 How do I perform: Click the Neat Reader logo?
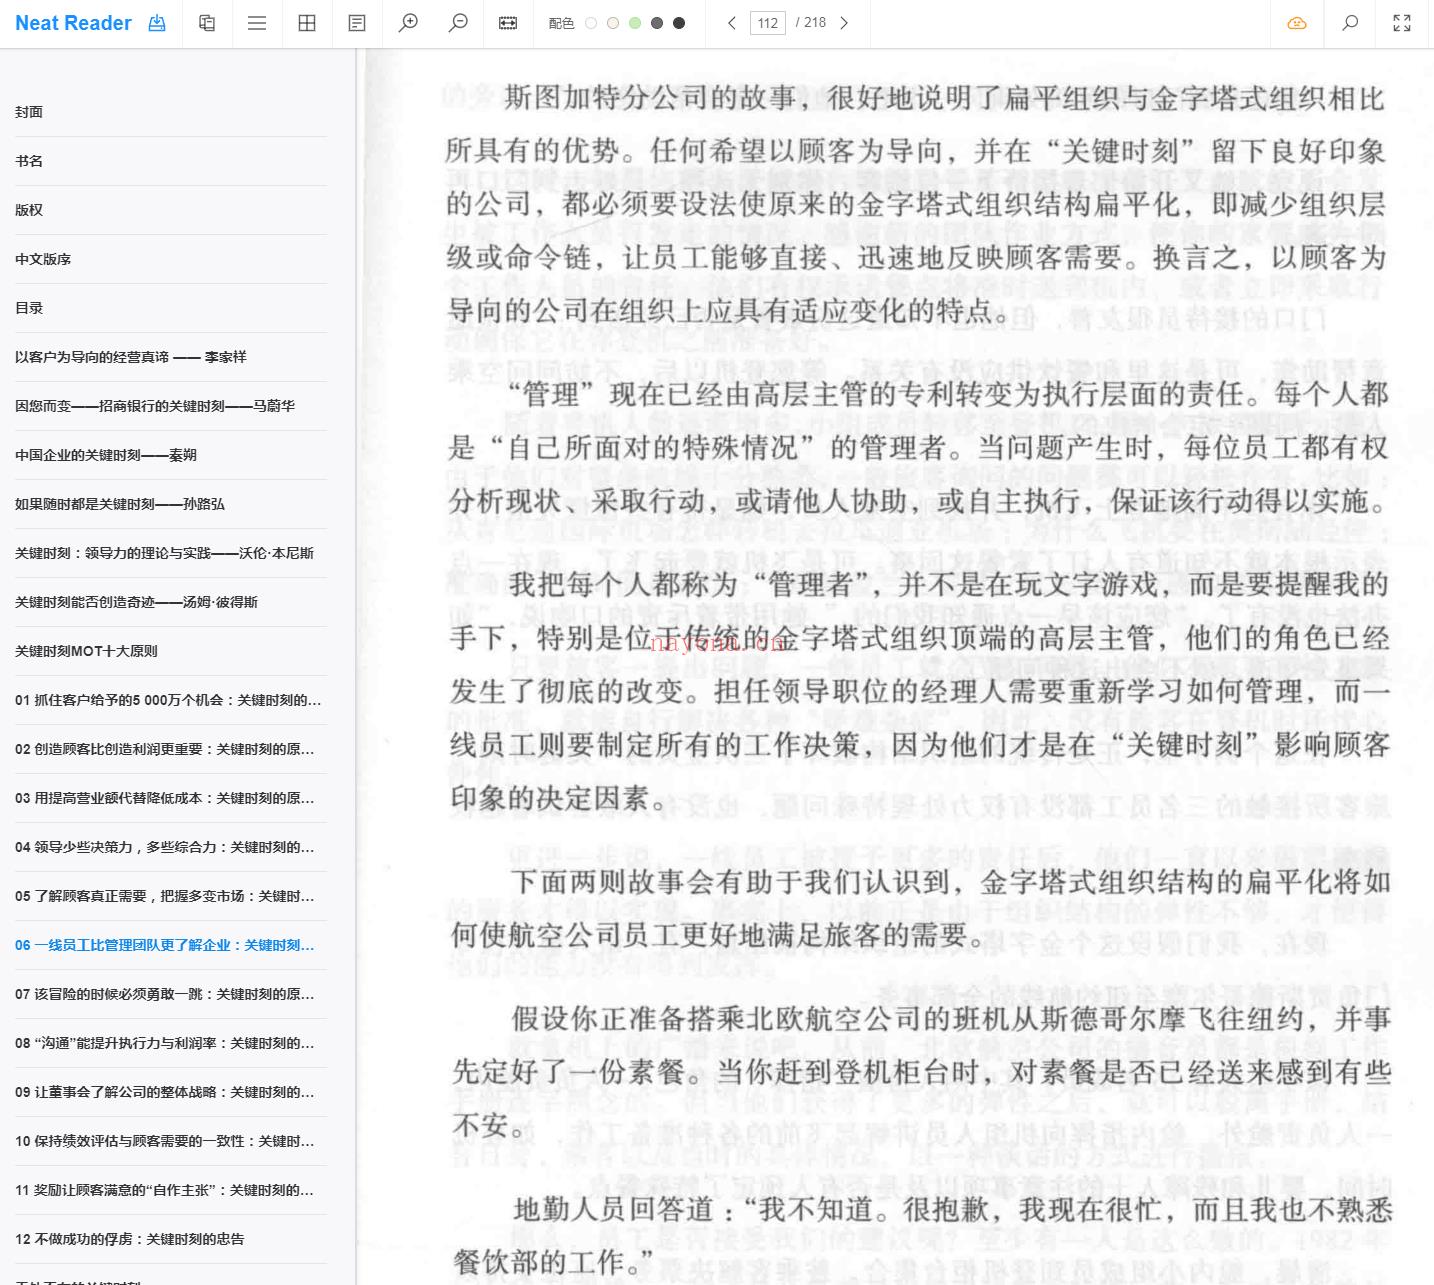click(73, 23)
